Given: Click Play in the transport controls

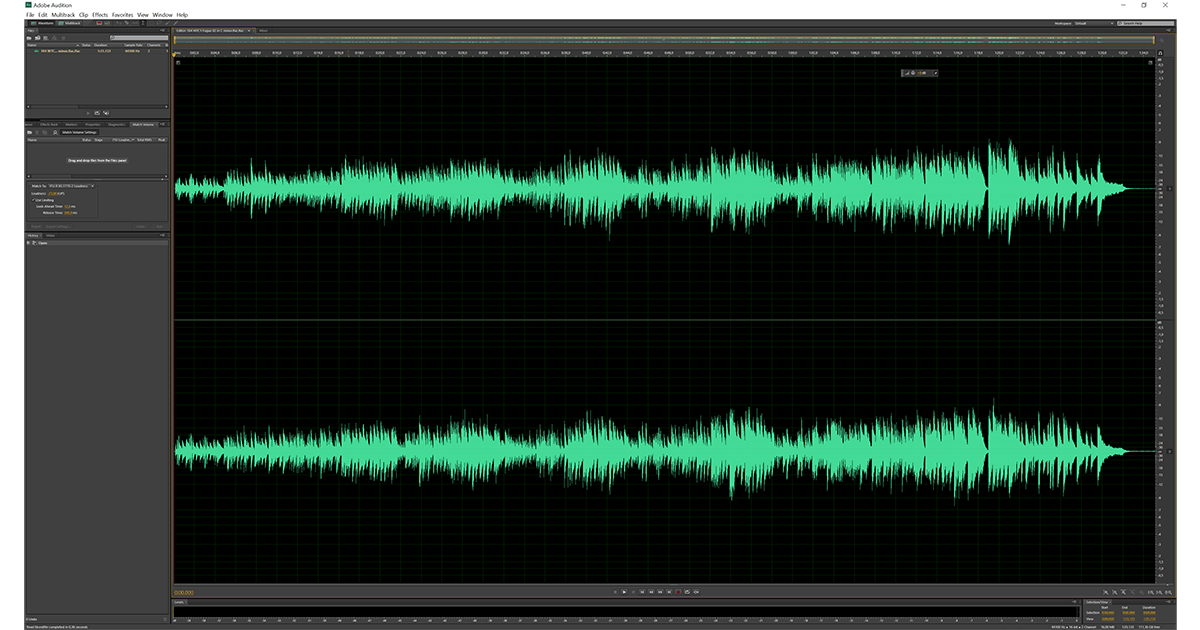Looking at the screenshot, I should pyautogui.click(x=624, y=592).
